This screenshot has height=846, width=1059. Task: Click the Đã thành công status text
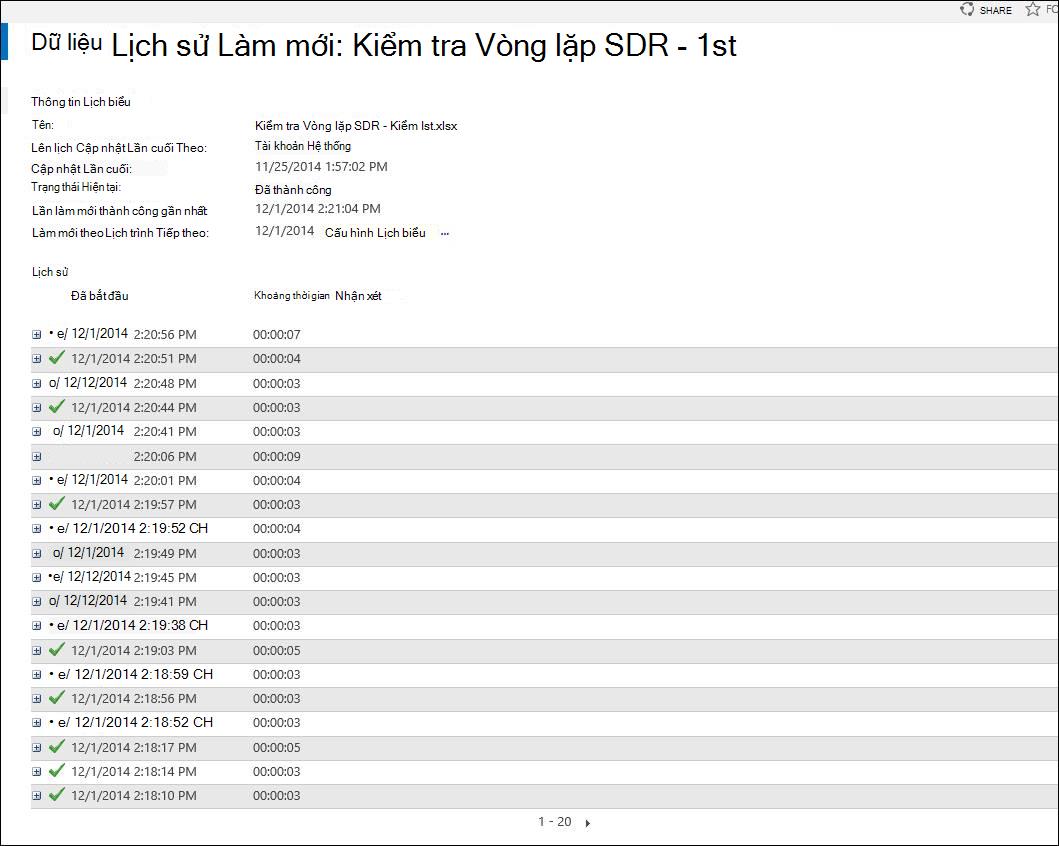click(x=293, y=190)
